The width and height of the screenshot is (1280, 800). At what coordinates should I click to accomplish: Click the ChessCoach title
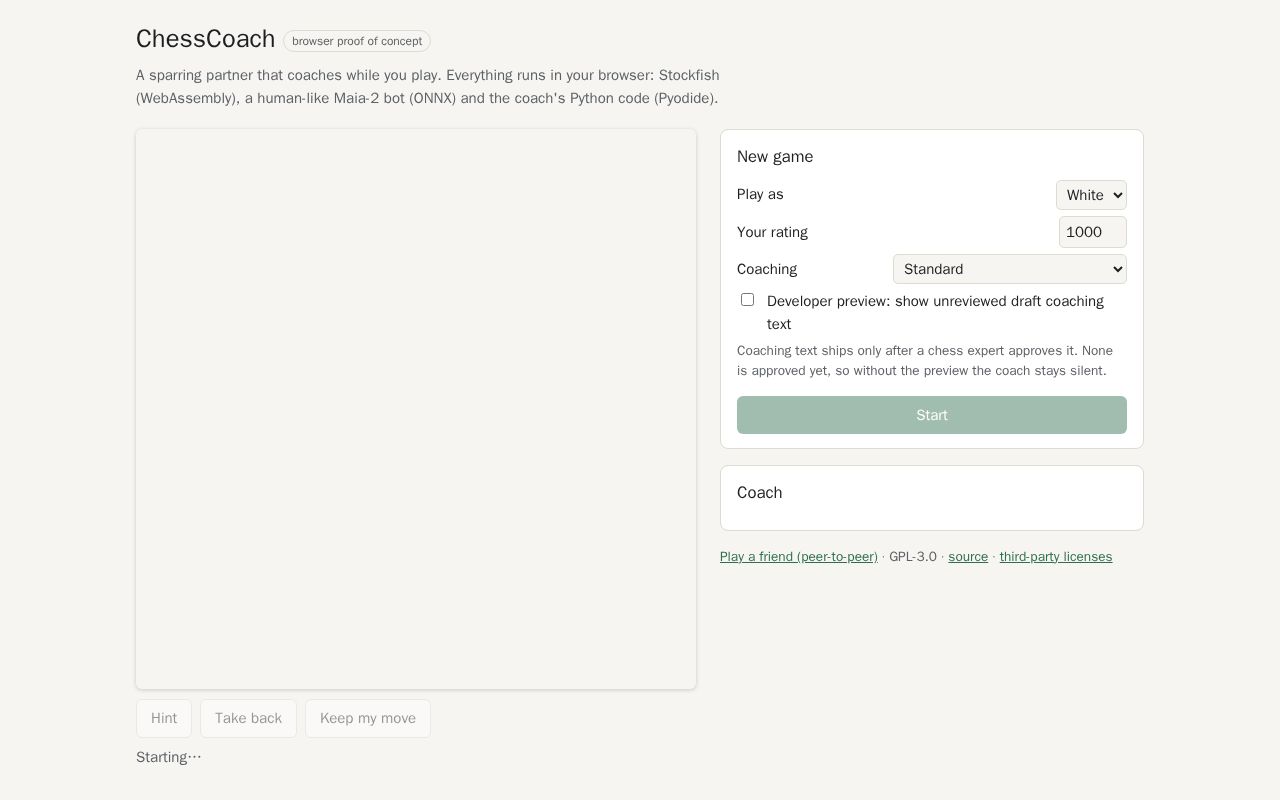(206, 39)
